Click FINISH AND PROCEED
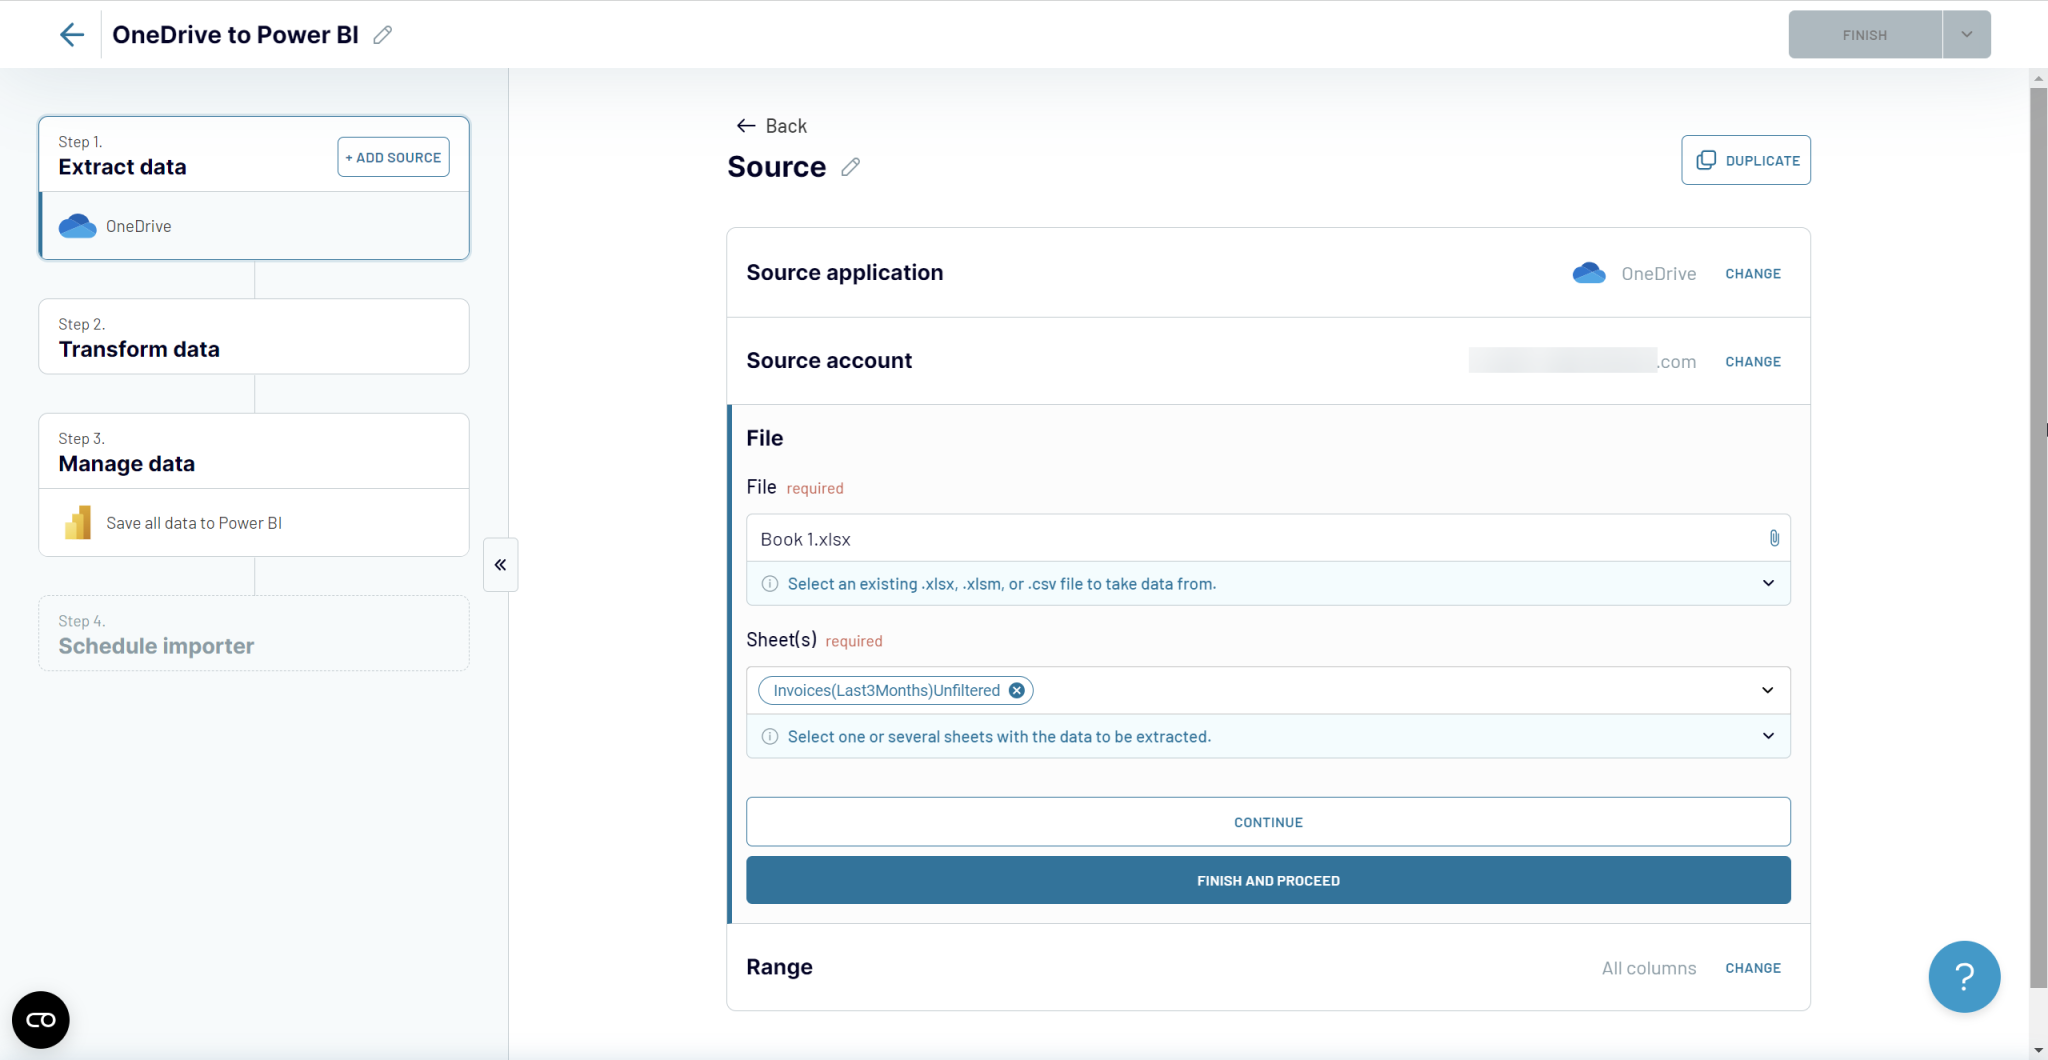This screenshot has width=2048, height=1060. pos(1267,880)
